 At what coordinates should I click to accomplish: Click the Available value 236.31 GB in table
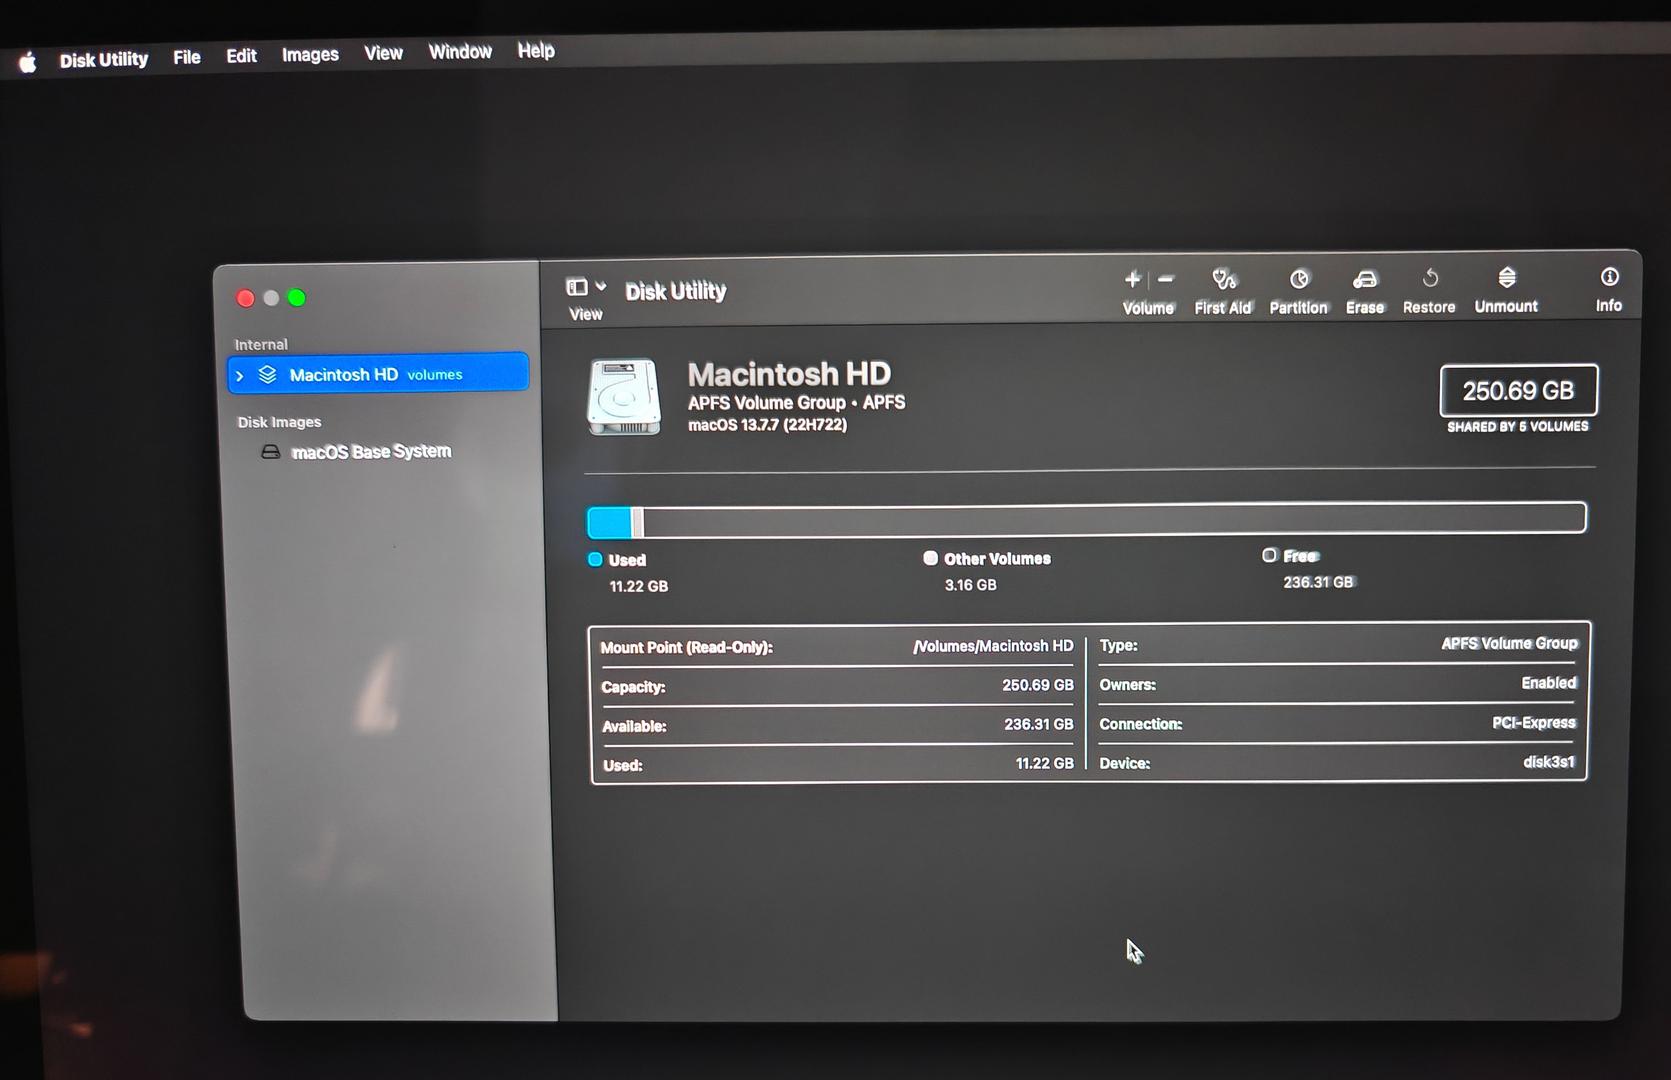coord(1039,724)
